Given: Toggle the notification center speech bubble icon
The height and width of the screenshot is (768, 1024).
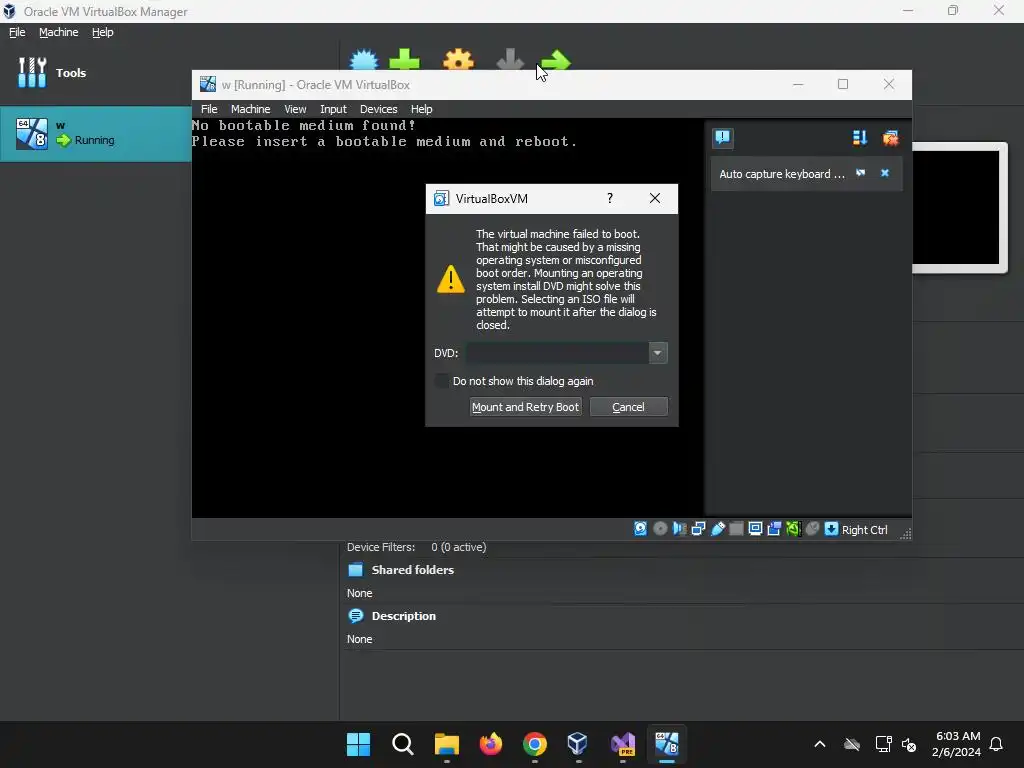Looking at the screenshot, I should [723, 137].
